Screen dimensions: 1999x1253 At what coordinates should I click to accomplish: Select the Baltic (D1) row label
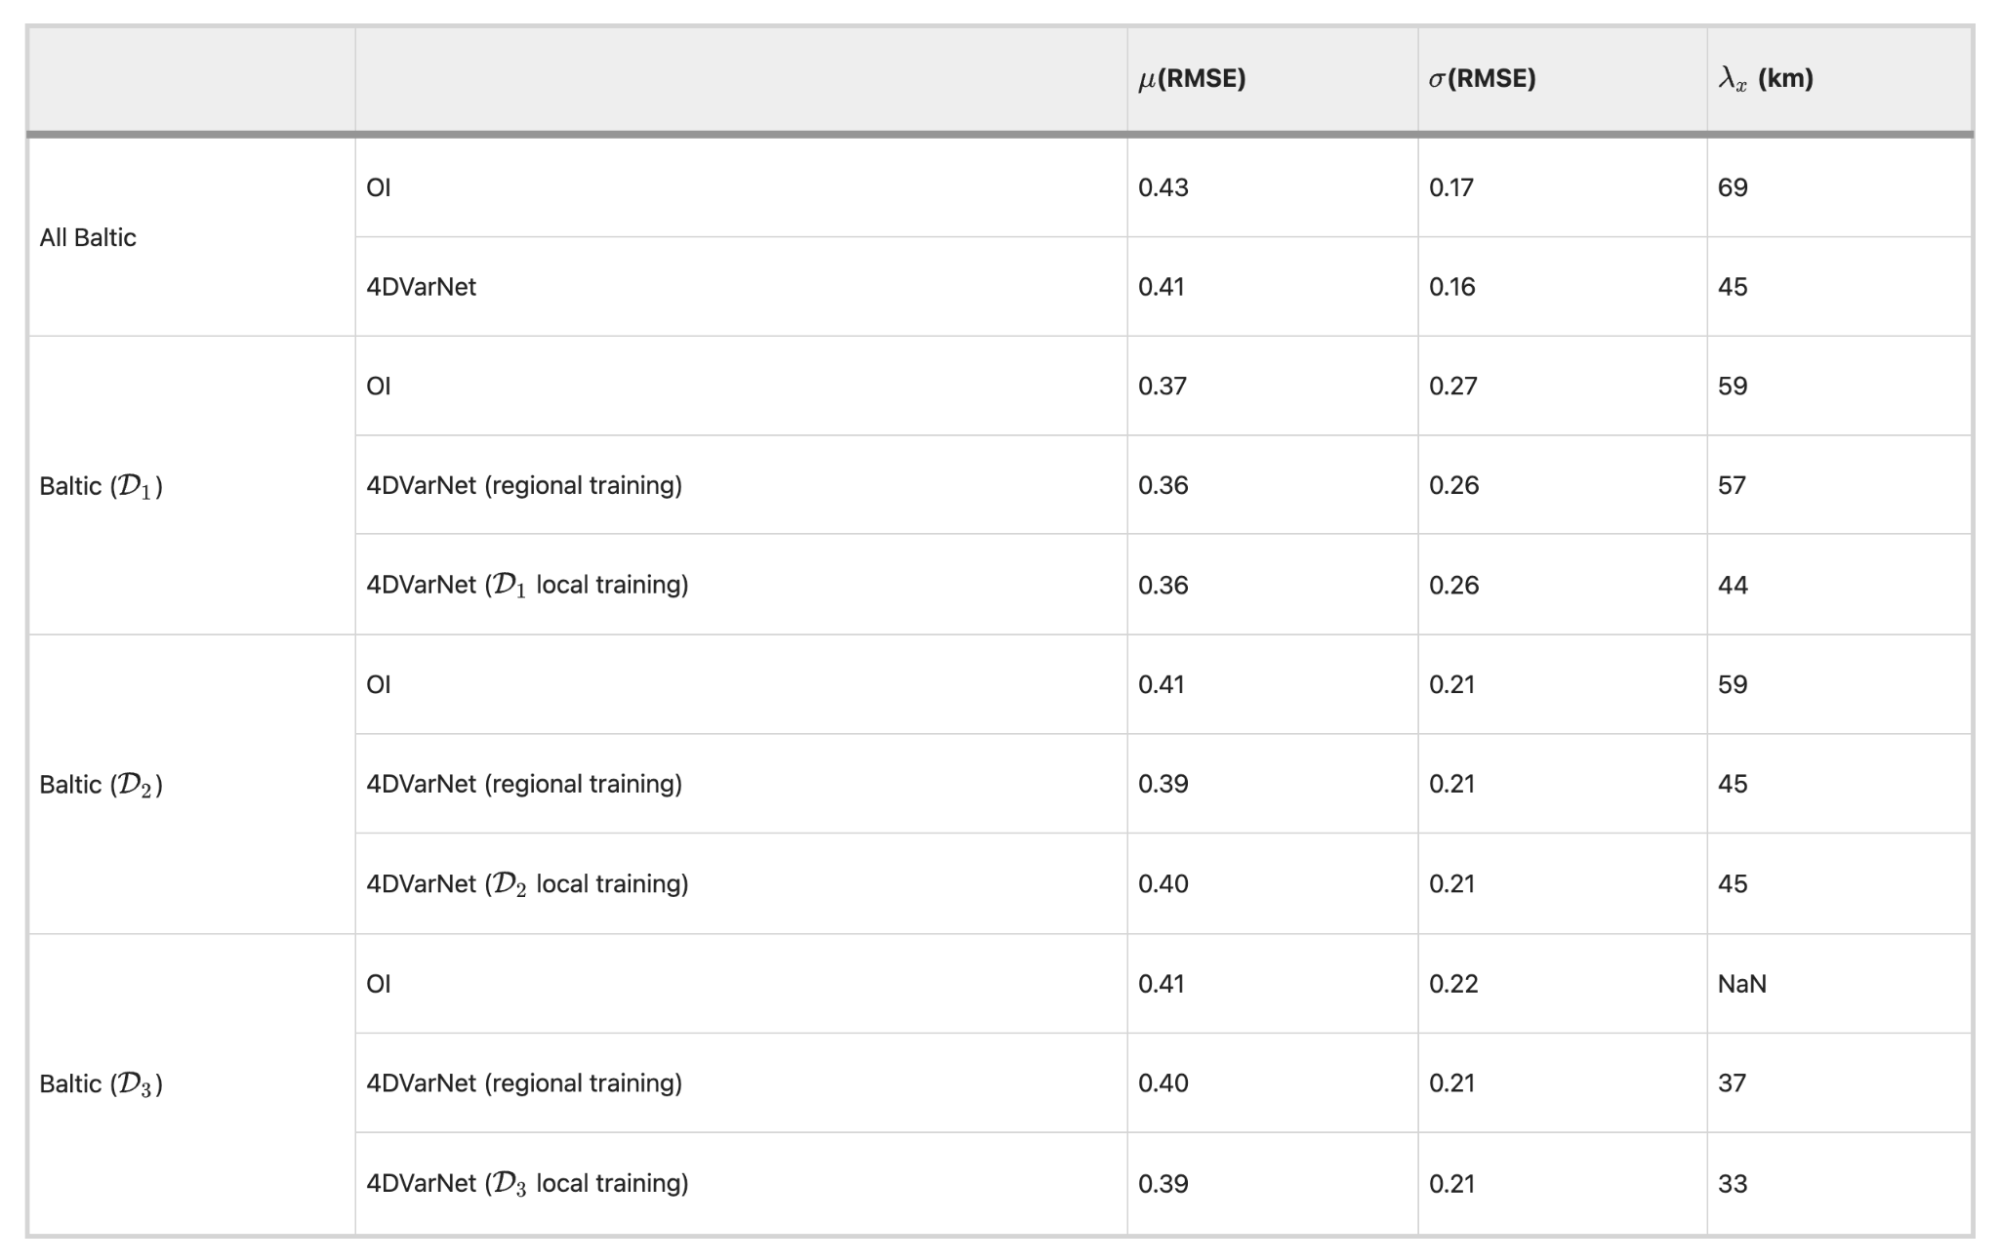pyautogui.click(x=101, y=486)
